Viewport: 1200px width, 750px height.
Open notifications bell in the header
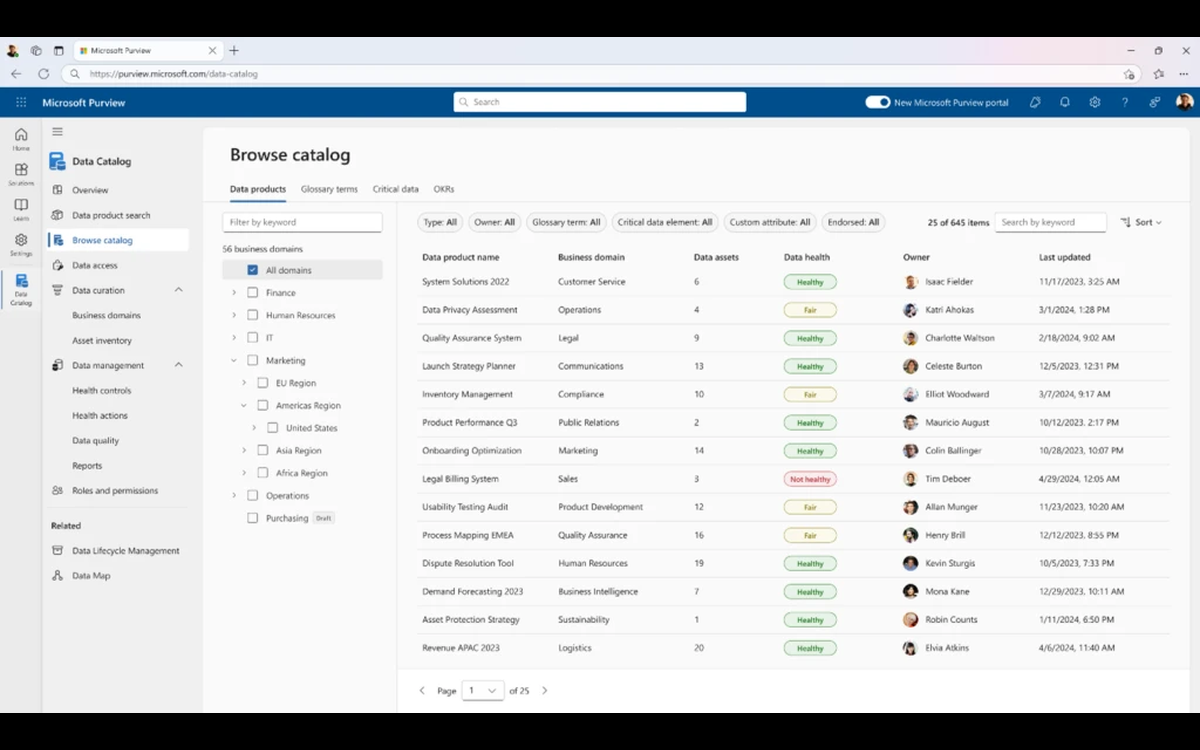[1065, 102]
